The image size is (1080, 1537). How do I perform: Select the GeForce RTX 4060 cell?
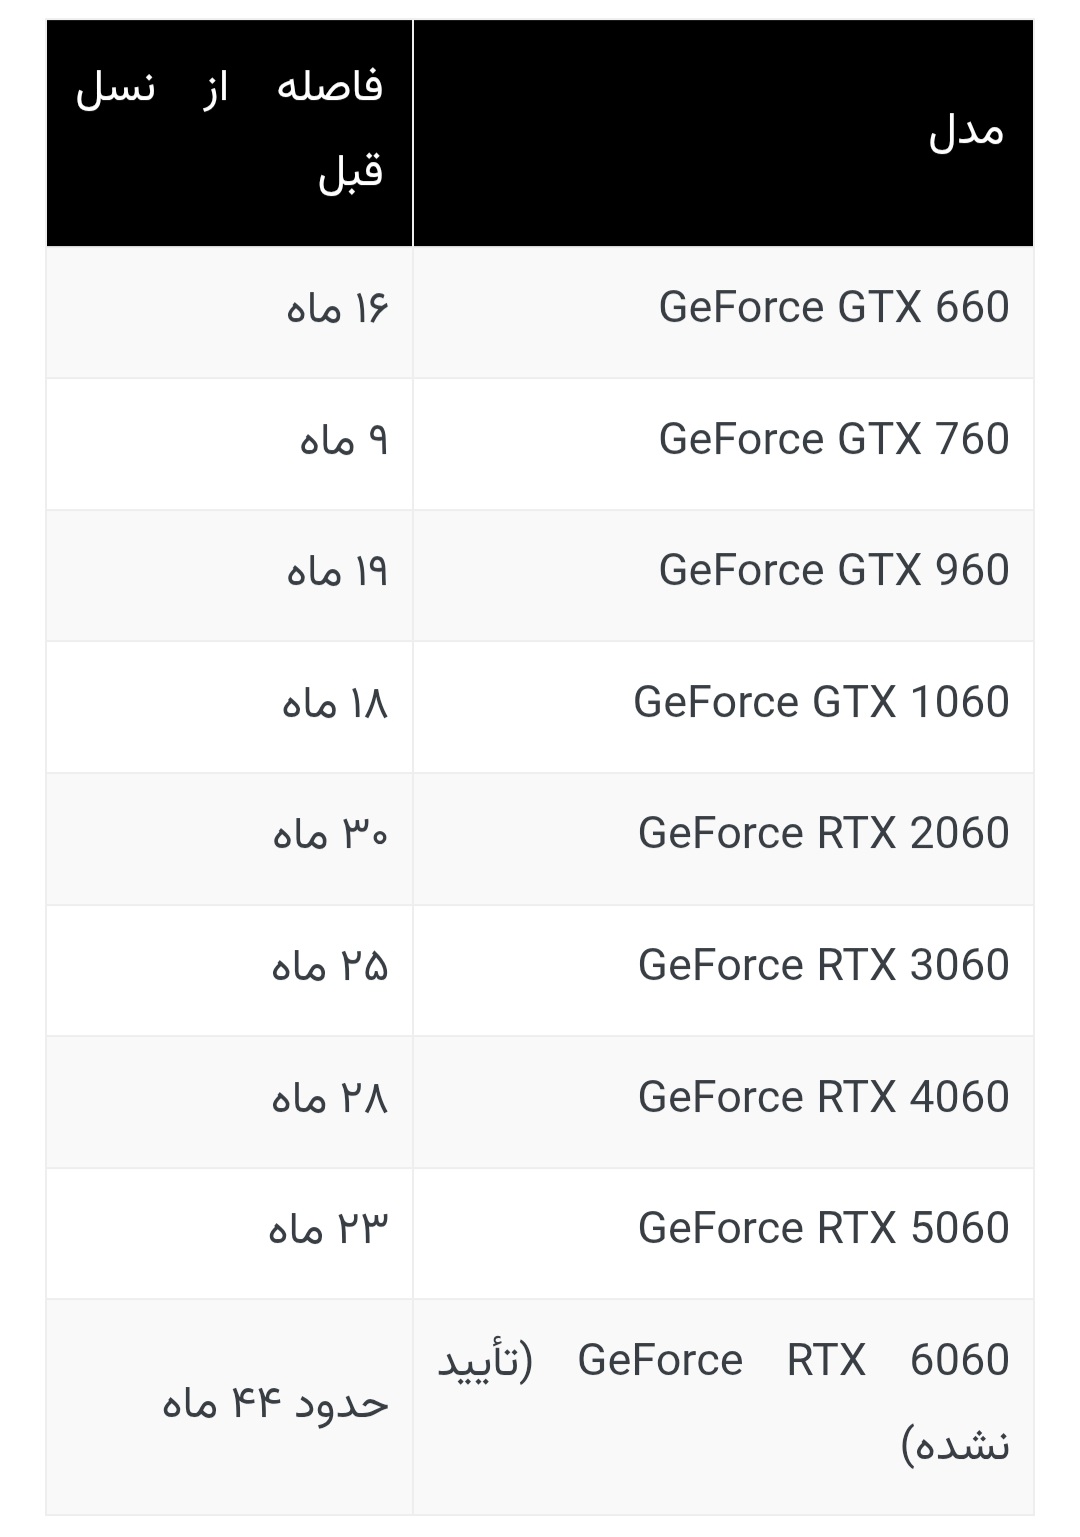[x=723, y=1102]
